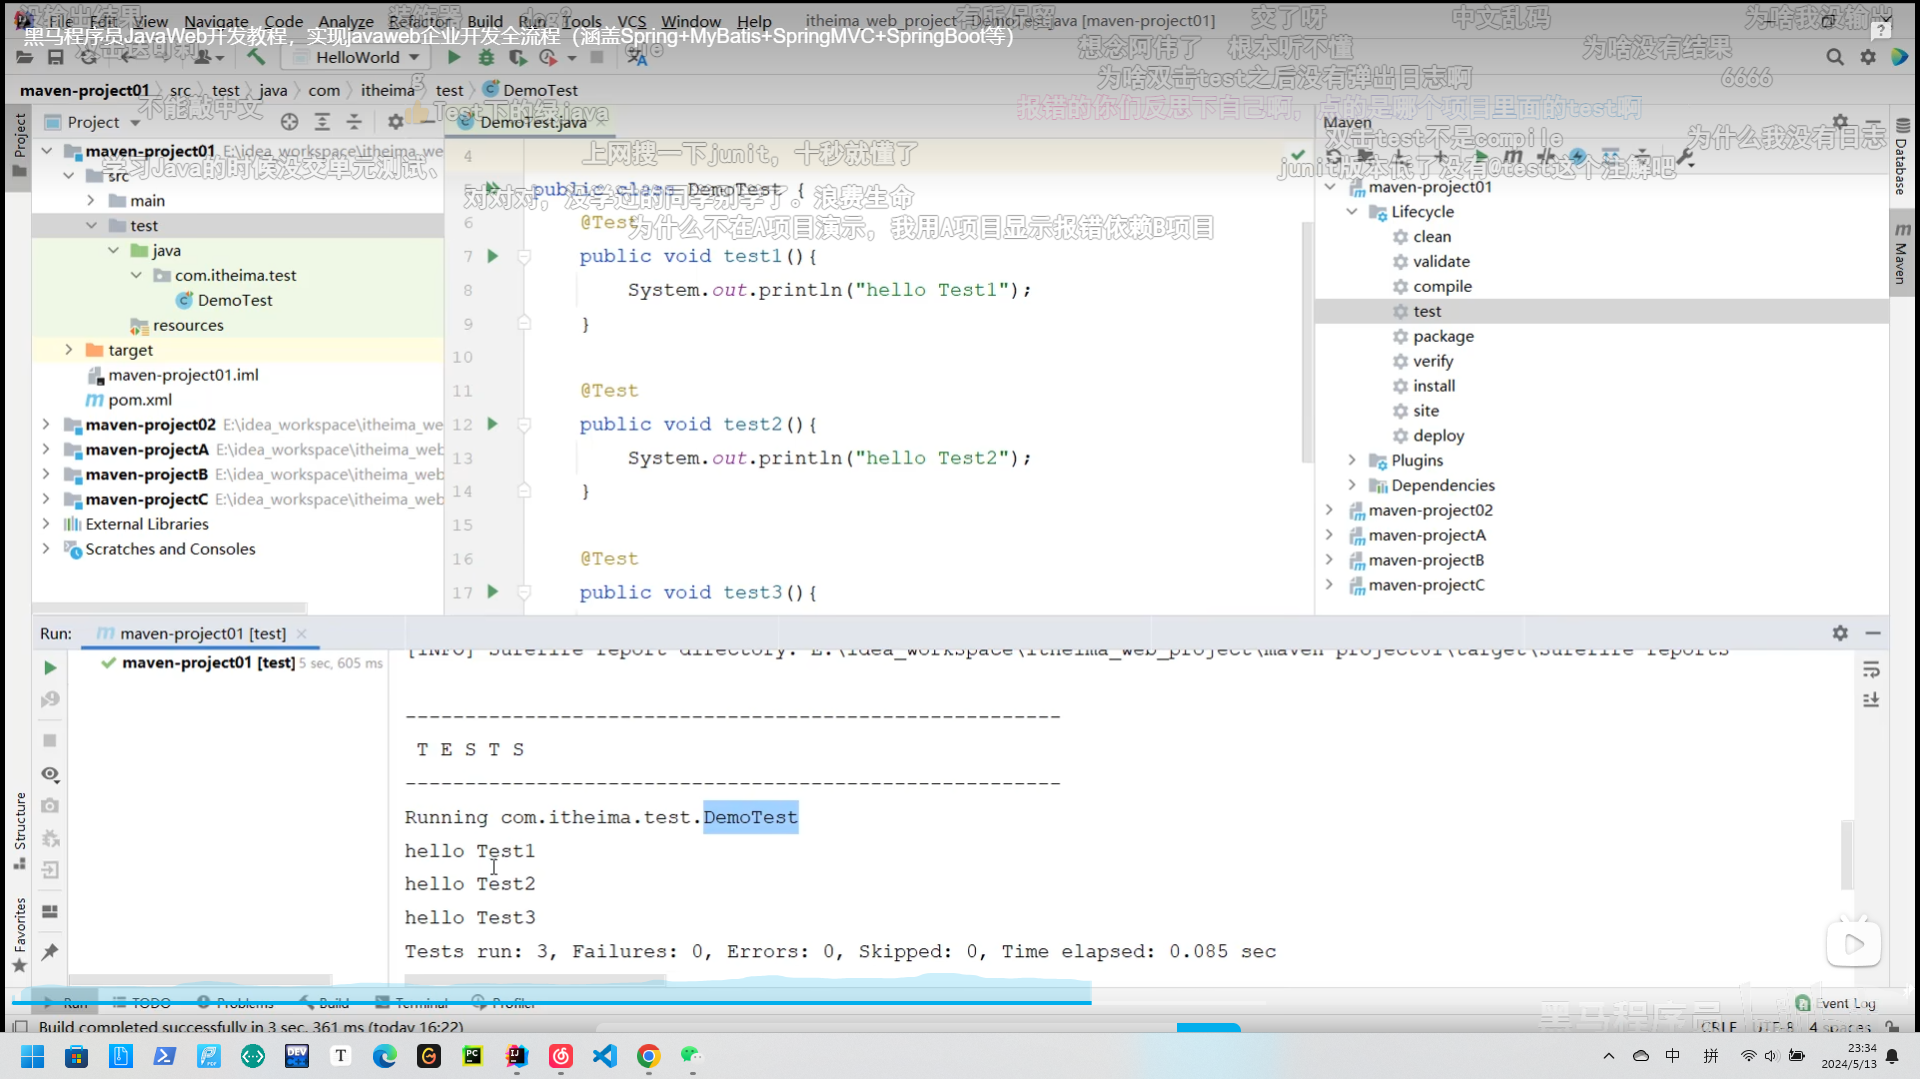Screen dimensions: 1920x1079
Task: Toggle Maven offline mode icon
Action: [1546, 156]
